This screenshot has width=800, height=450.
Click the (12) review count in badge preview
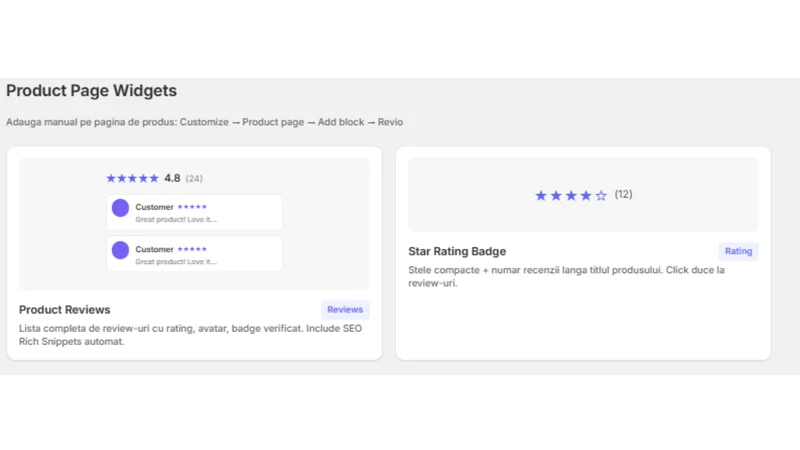[x=623, y=194]
